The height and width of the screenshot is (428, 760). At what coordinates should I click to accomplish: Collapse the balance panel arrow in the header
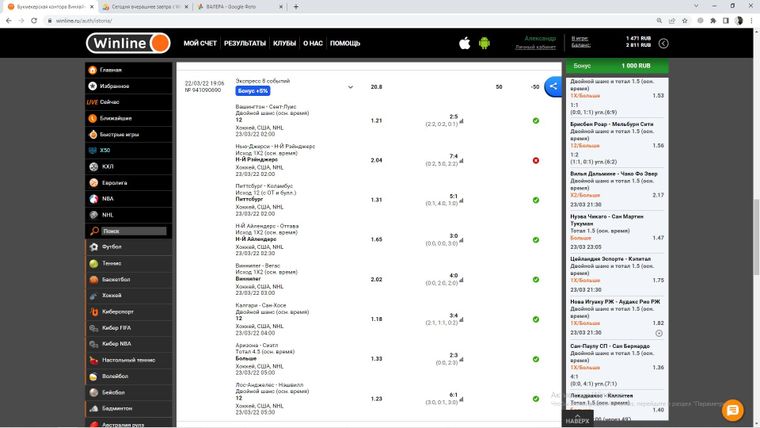(663, 43)
